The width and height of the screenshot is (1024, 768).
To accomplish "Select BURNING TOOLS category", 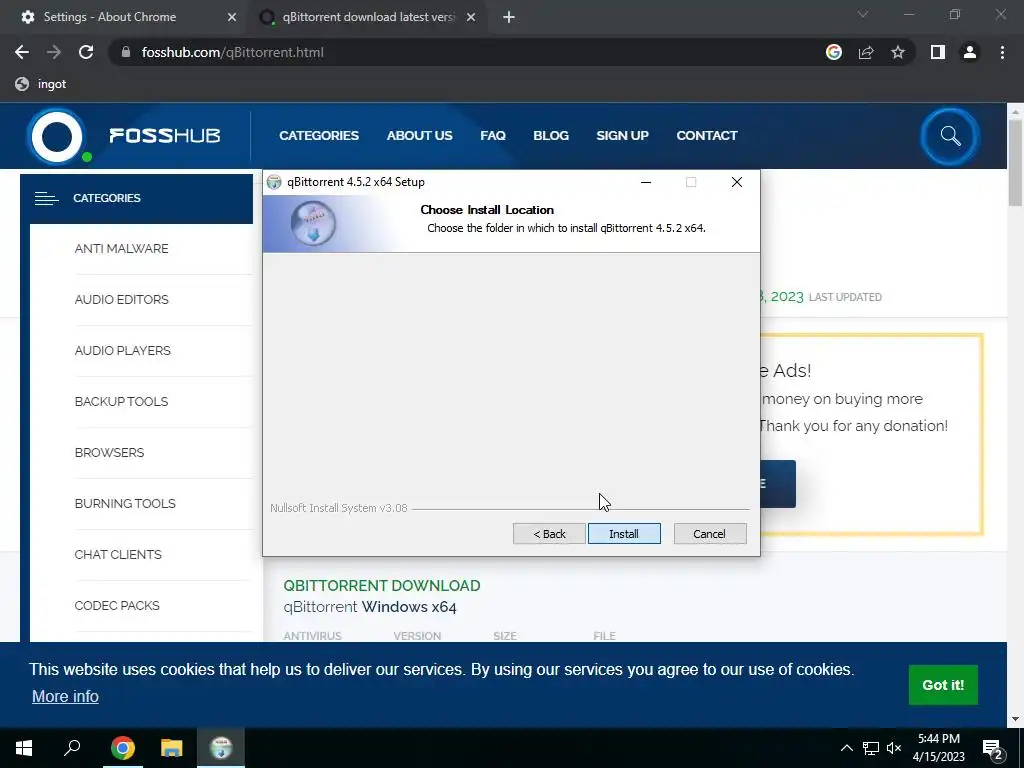I will tap(125, 503).
